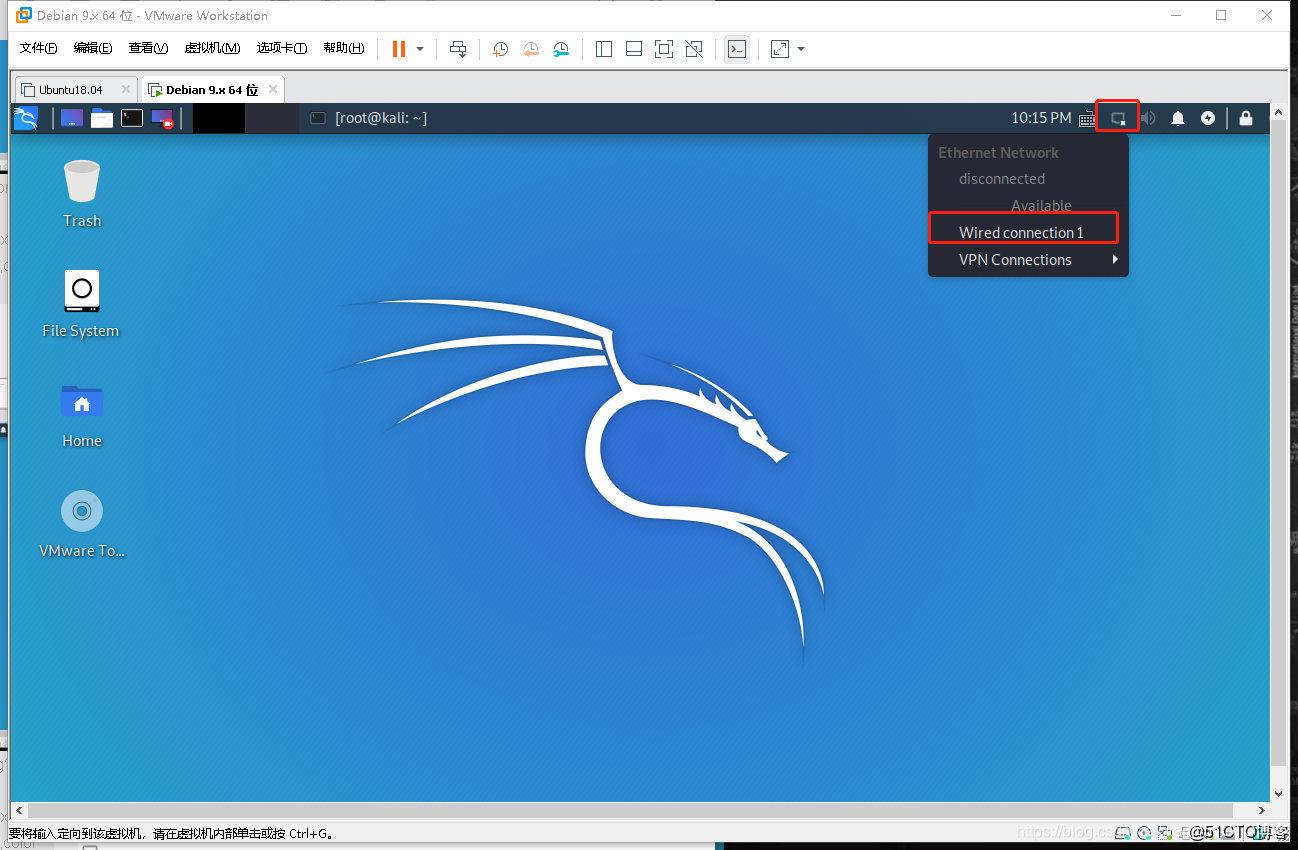The width and height of the screenshot is (1298, 850).
Task: Open notifications bell in Kali panel
Action: point(1178,118)
